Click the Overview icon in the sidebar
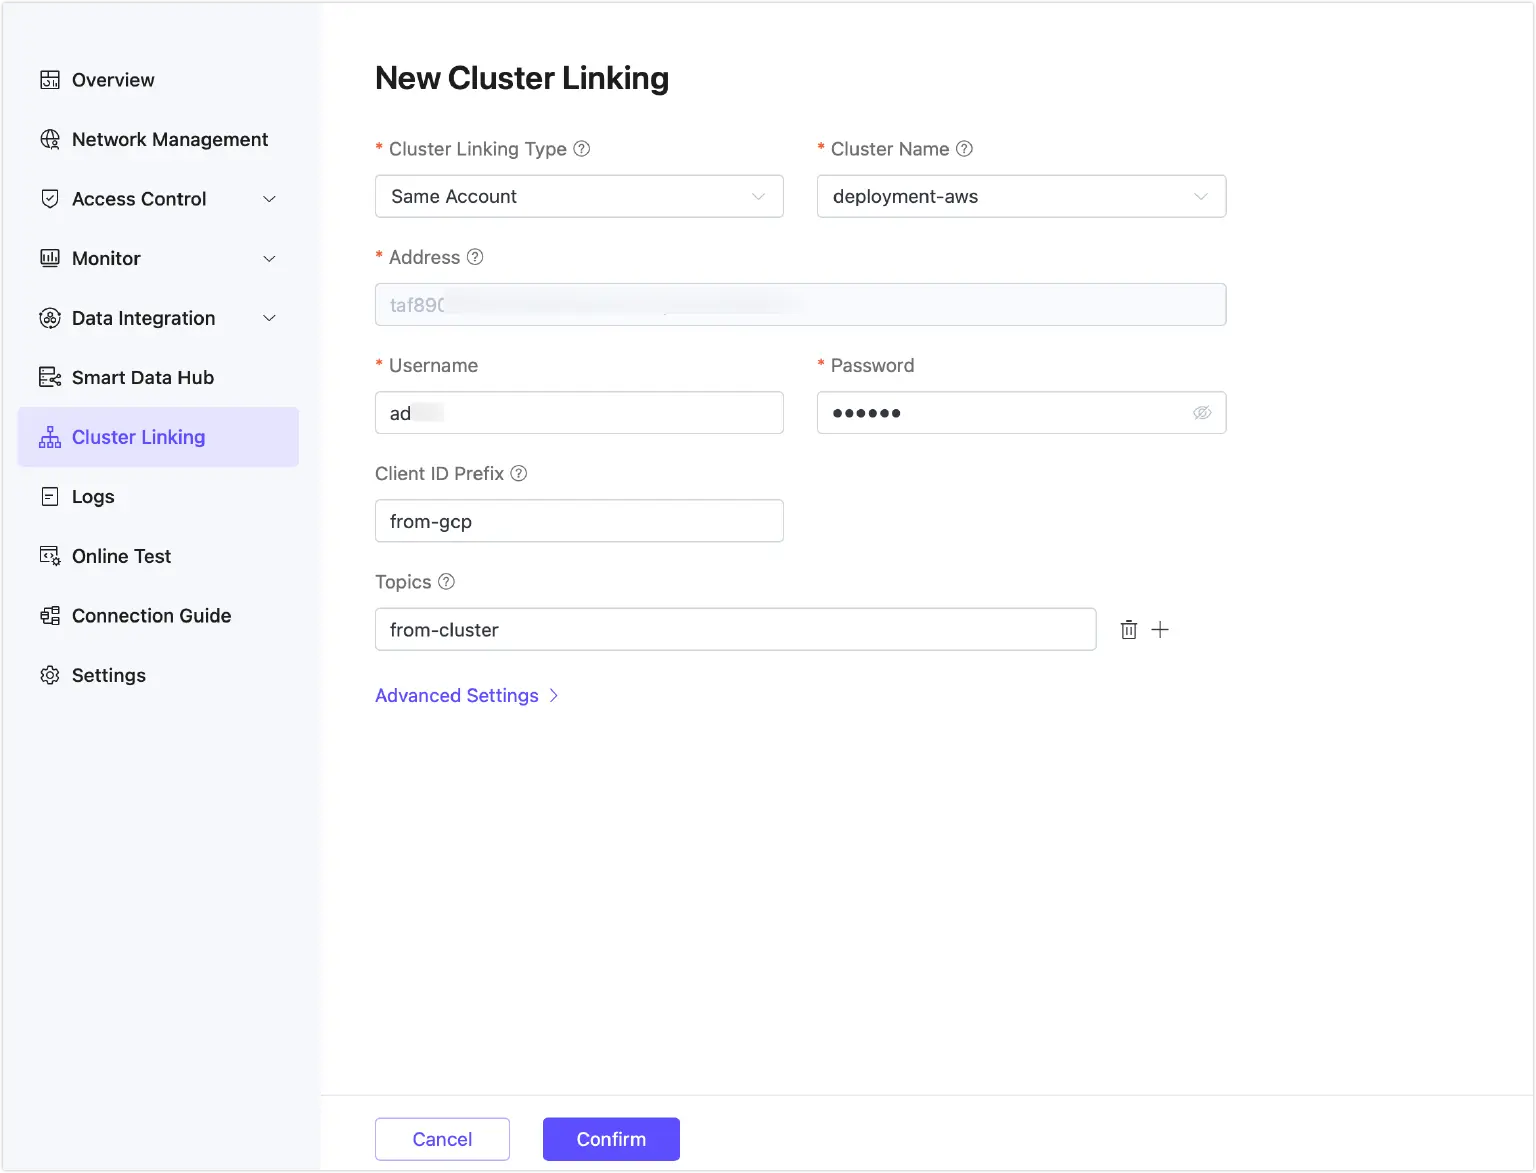1536x1173 pixels. coord(50,80)
